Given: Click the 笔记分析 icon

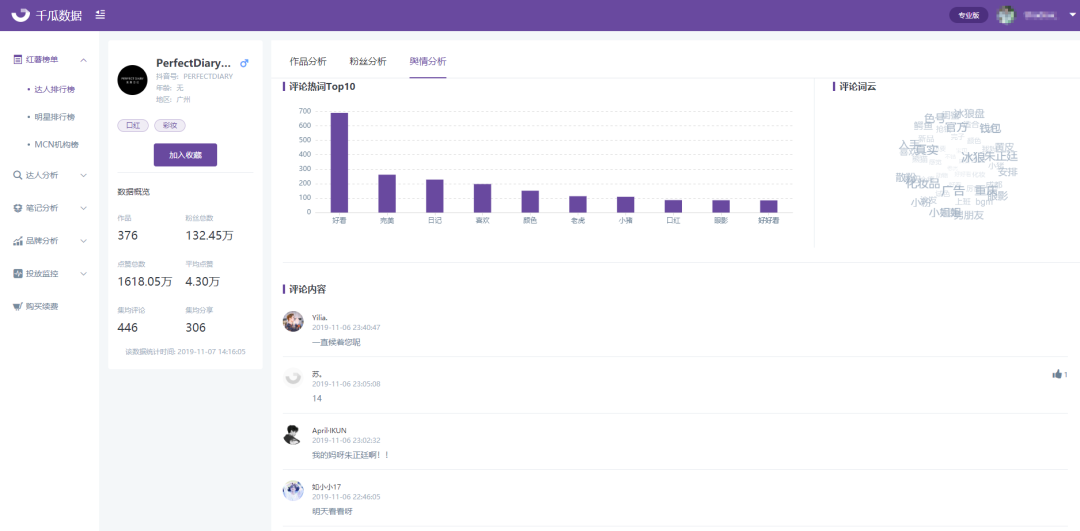Looking at the screenshot, I should click(x=18, y=208).
